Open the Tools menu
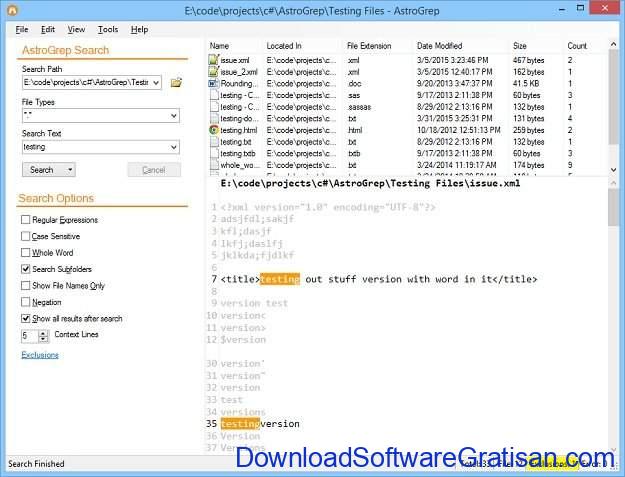 tap(108, 29)
